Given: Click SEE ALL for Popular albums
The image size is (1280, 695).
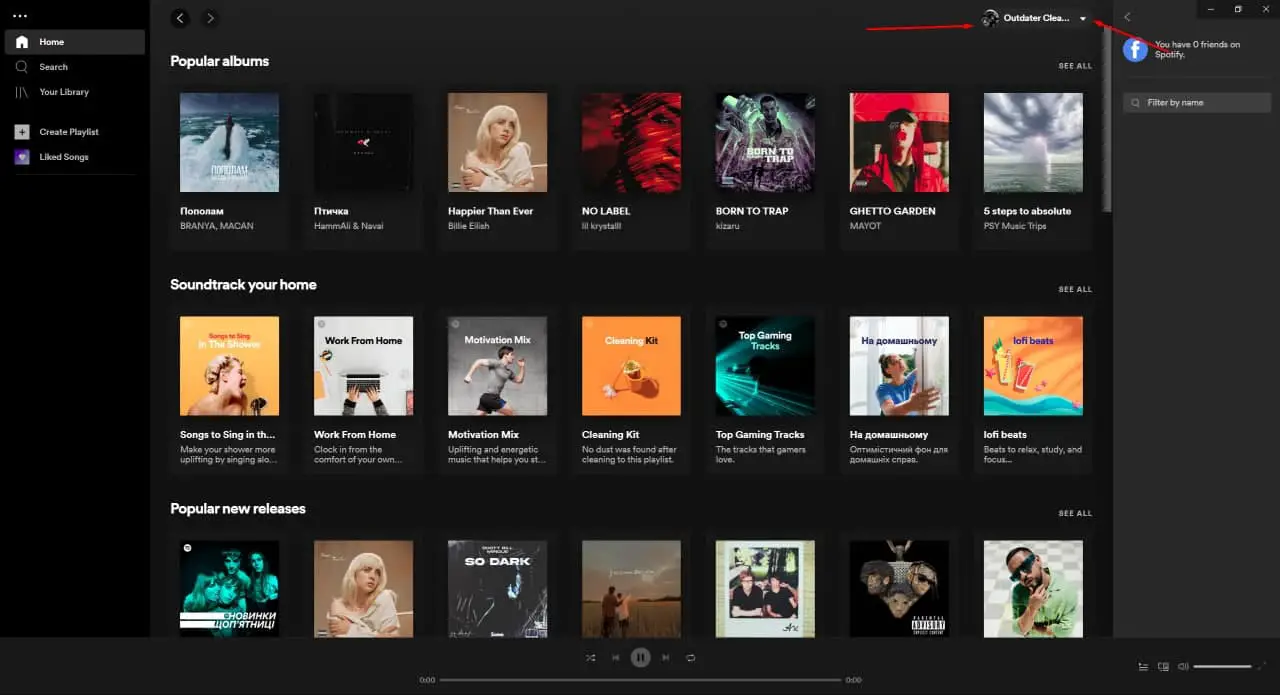Looking at the screenshot, I should click(x=1075, y=65).
